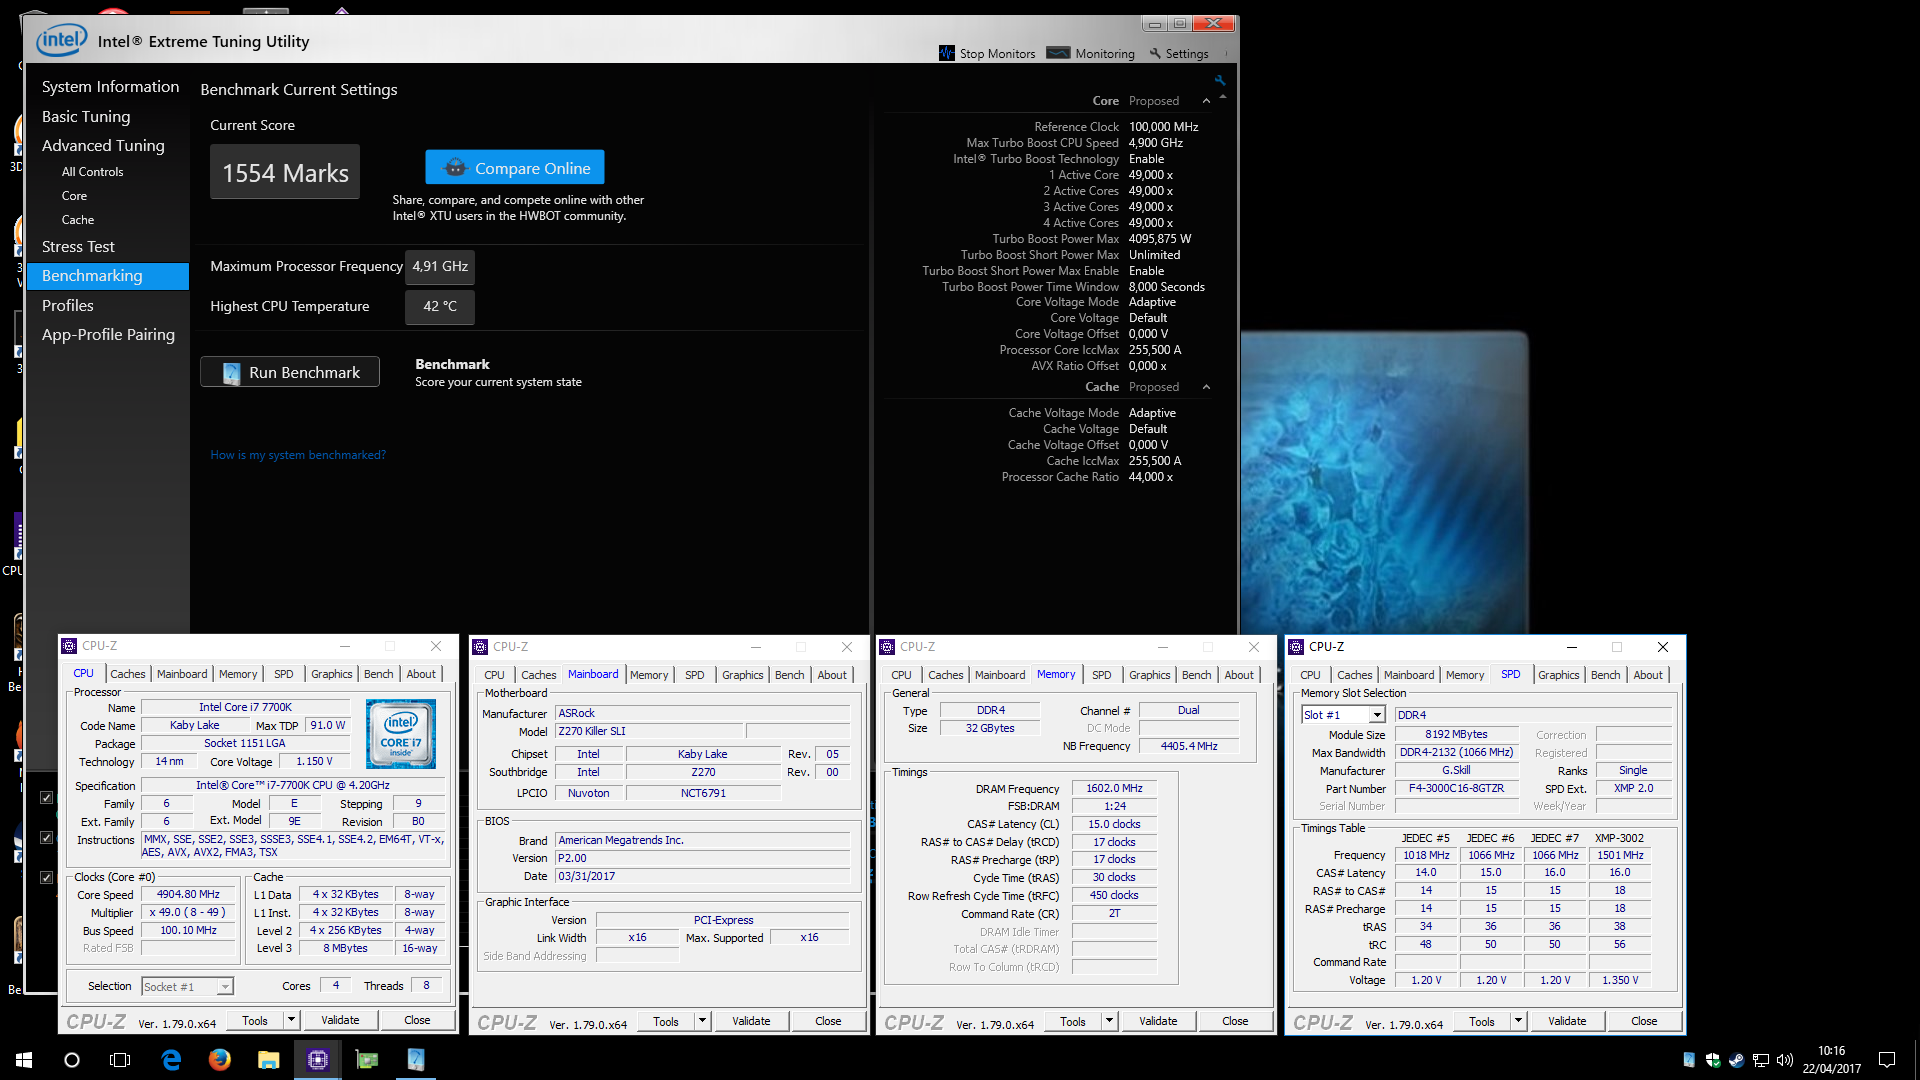Click the scroll-up arrow of settings list

point(1223,98)
